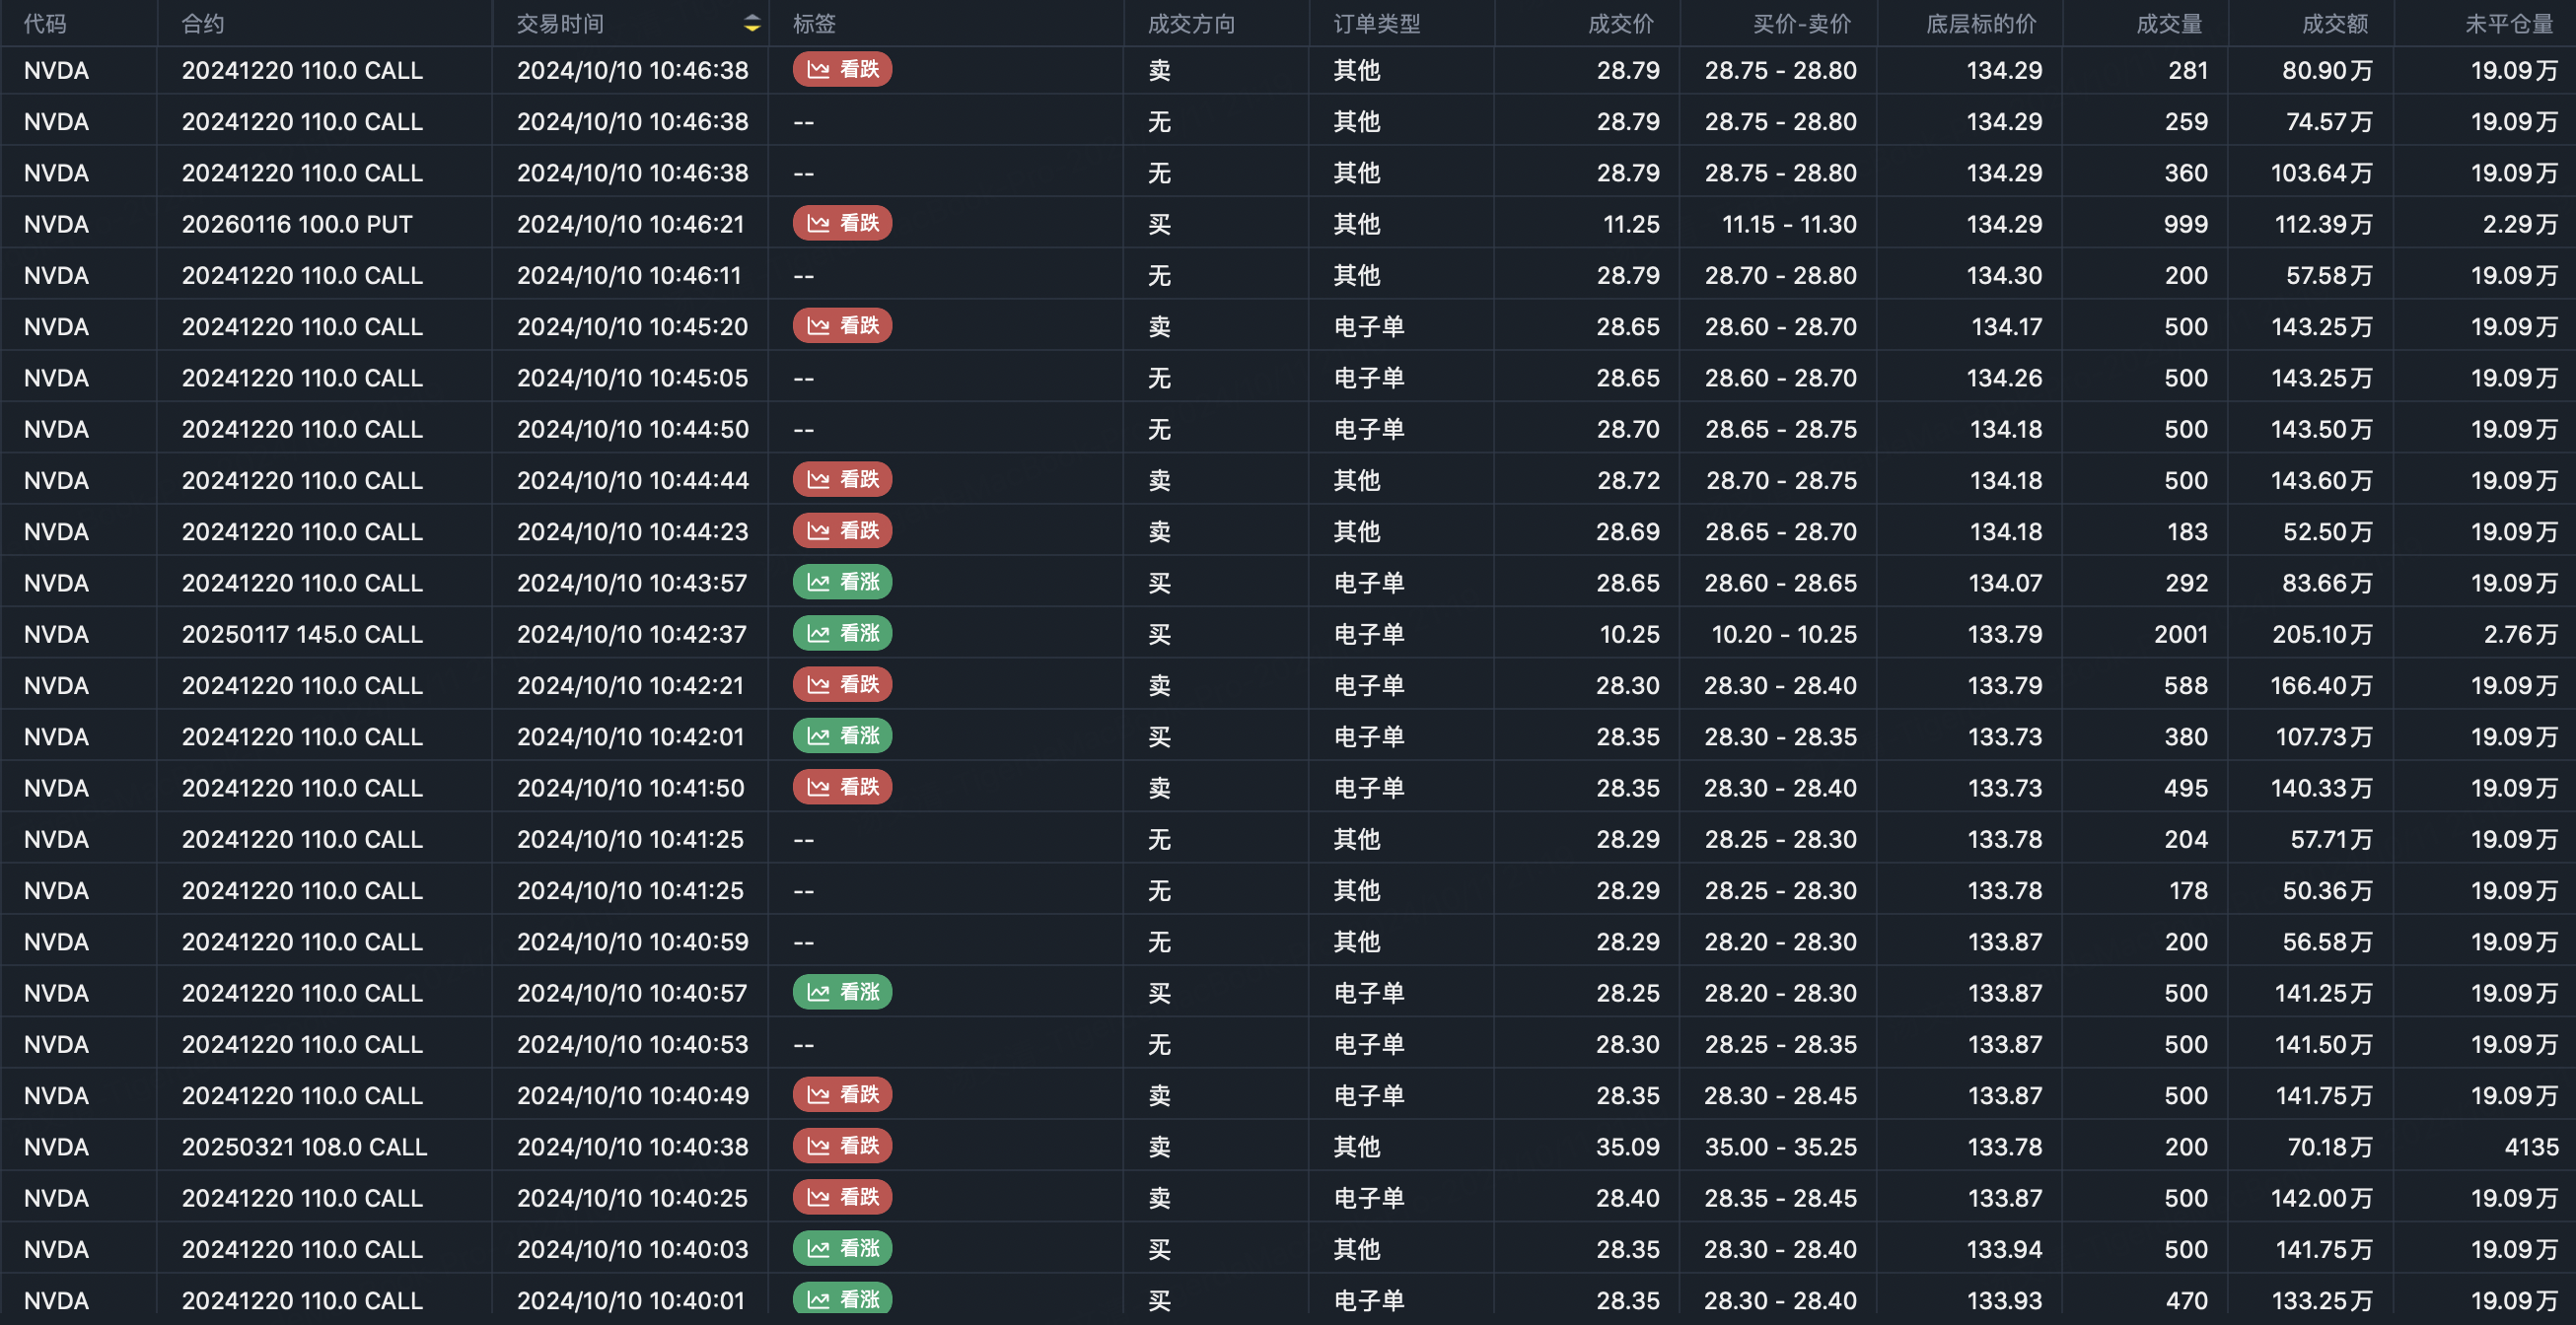Click the 标签 column header

(814, 24)
